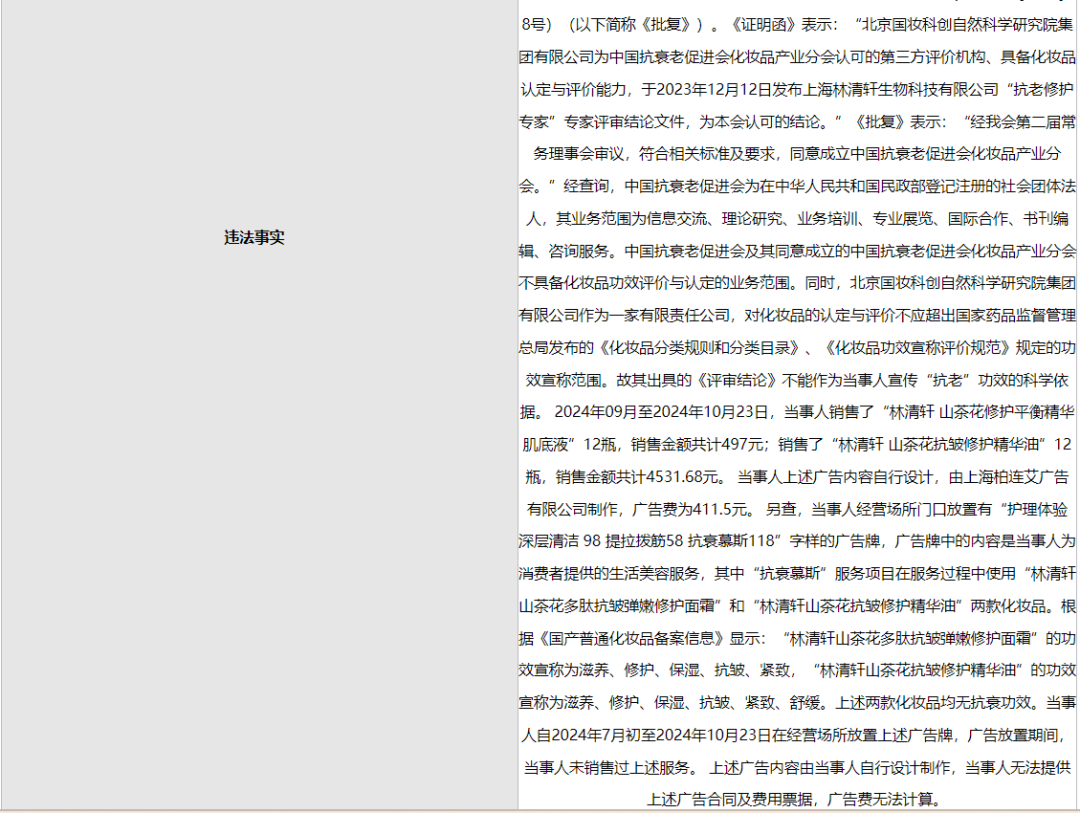1080x813 pixels.
Task: Click 《化妆品分类规则和分类目录》 regulation title
Action: [x=701, y=347]
